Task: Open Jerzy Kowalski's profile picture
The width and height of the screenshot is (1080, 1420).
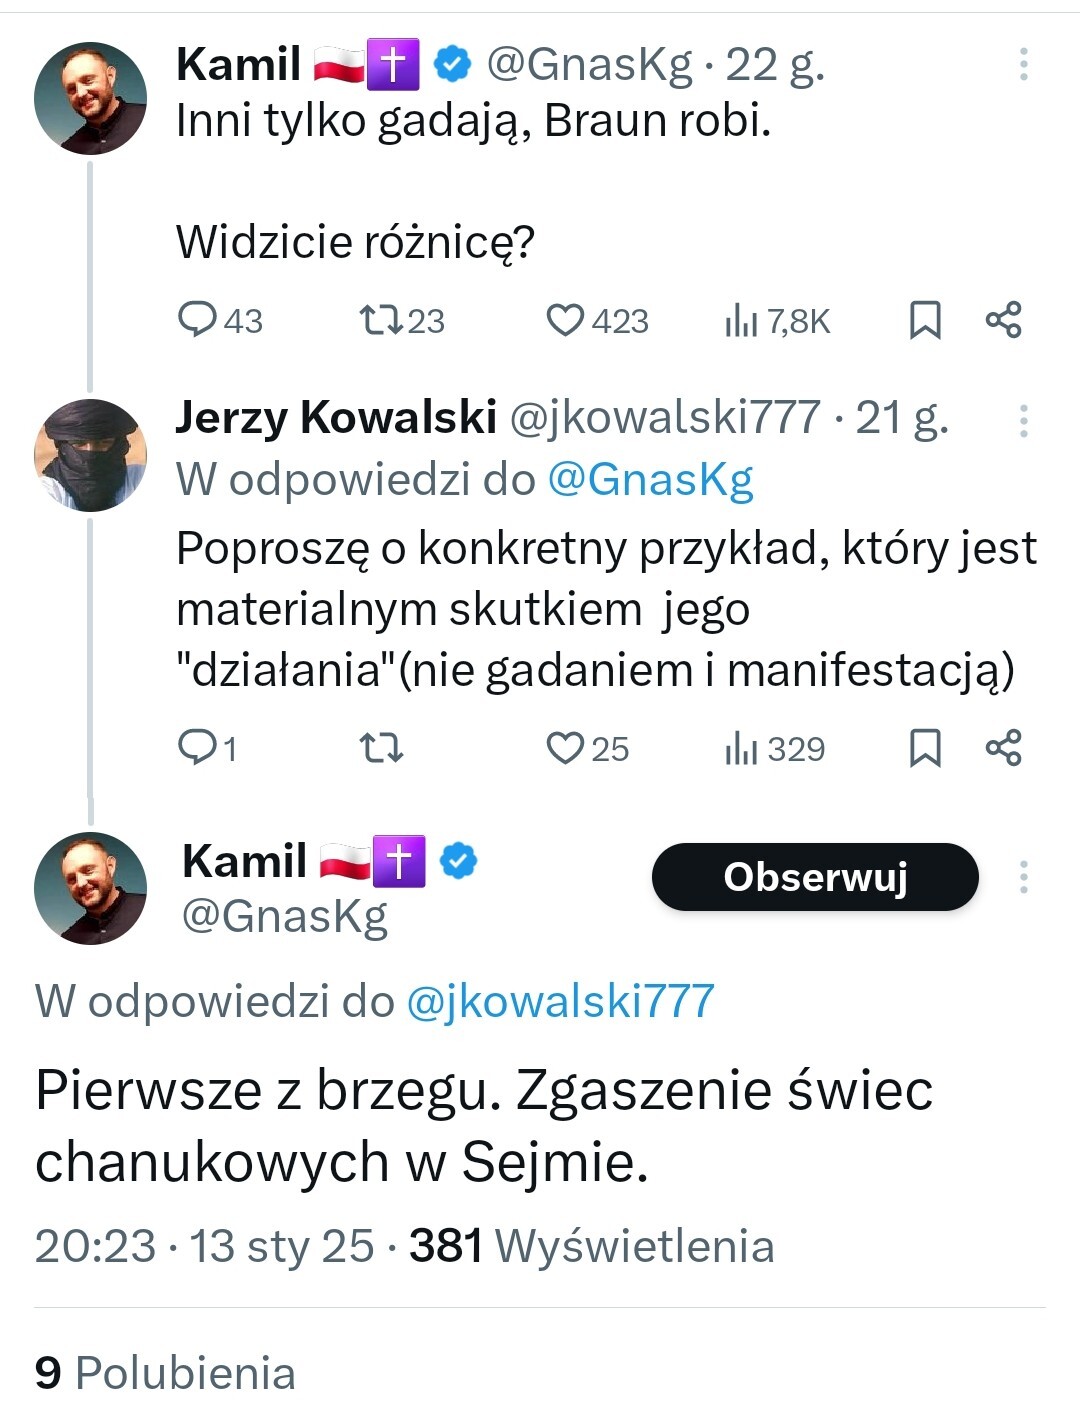Action: click(90, 455)
